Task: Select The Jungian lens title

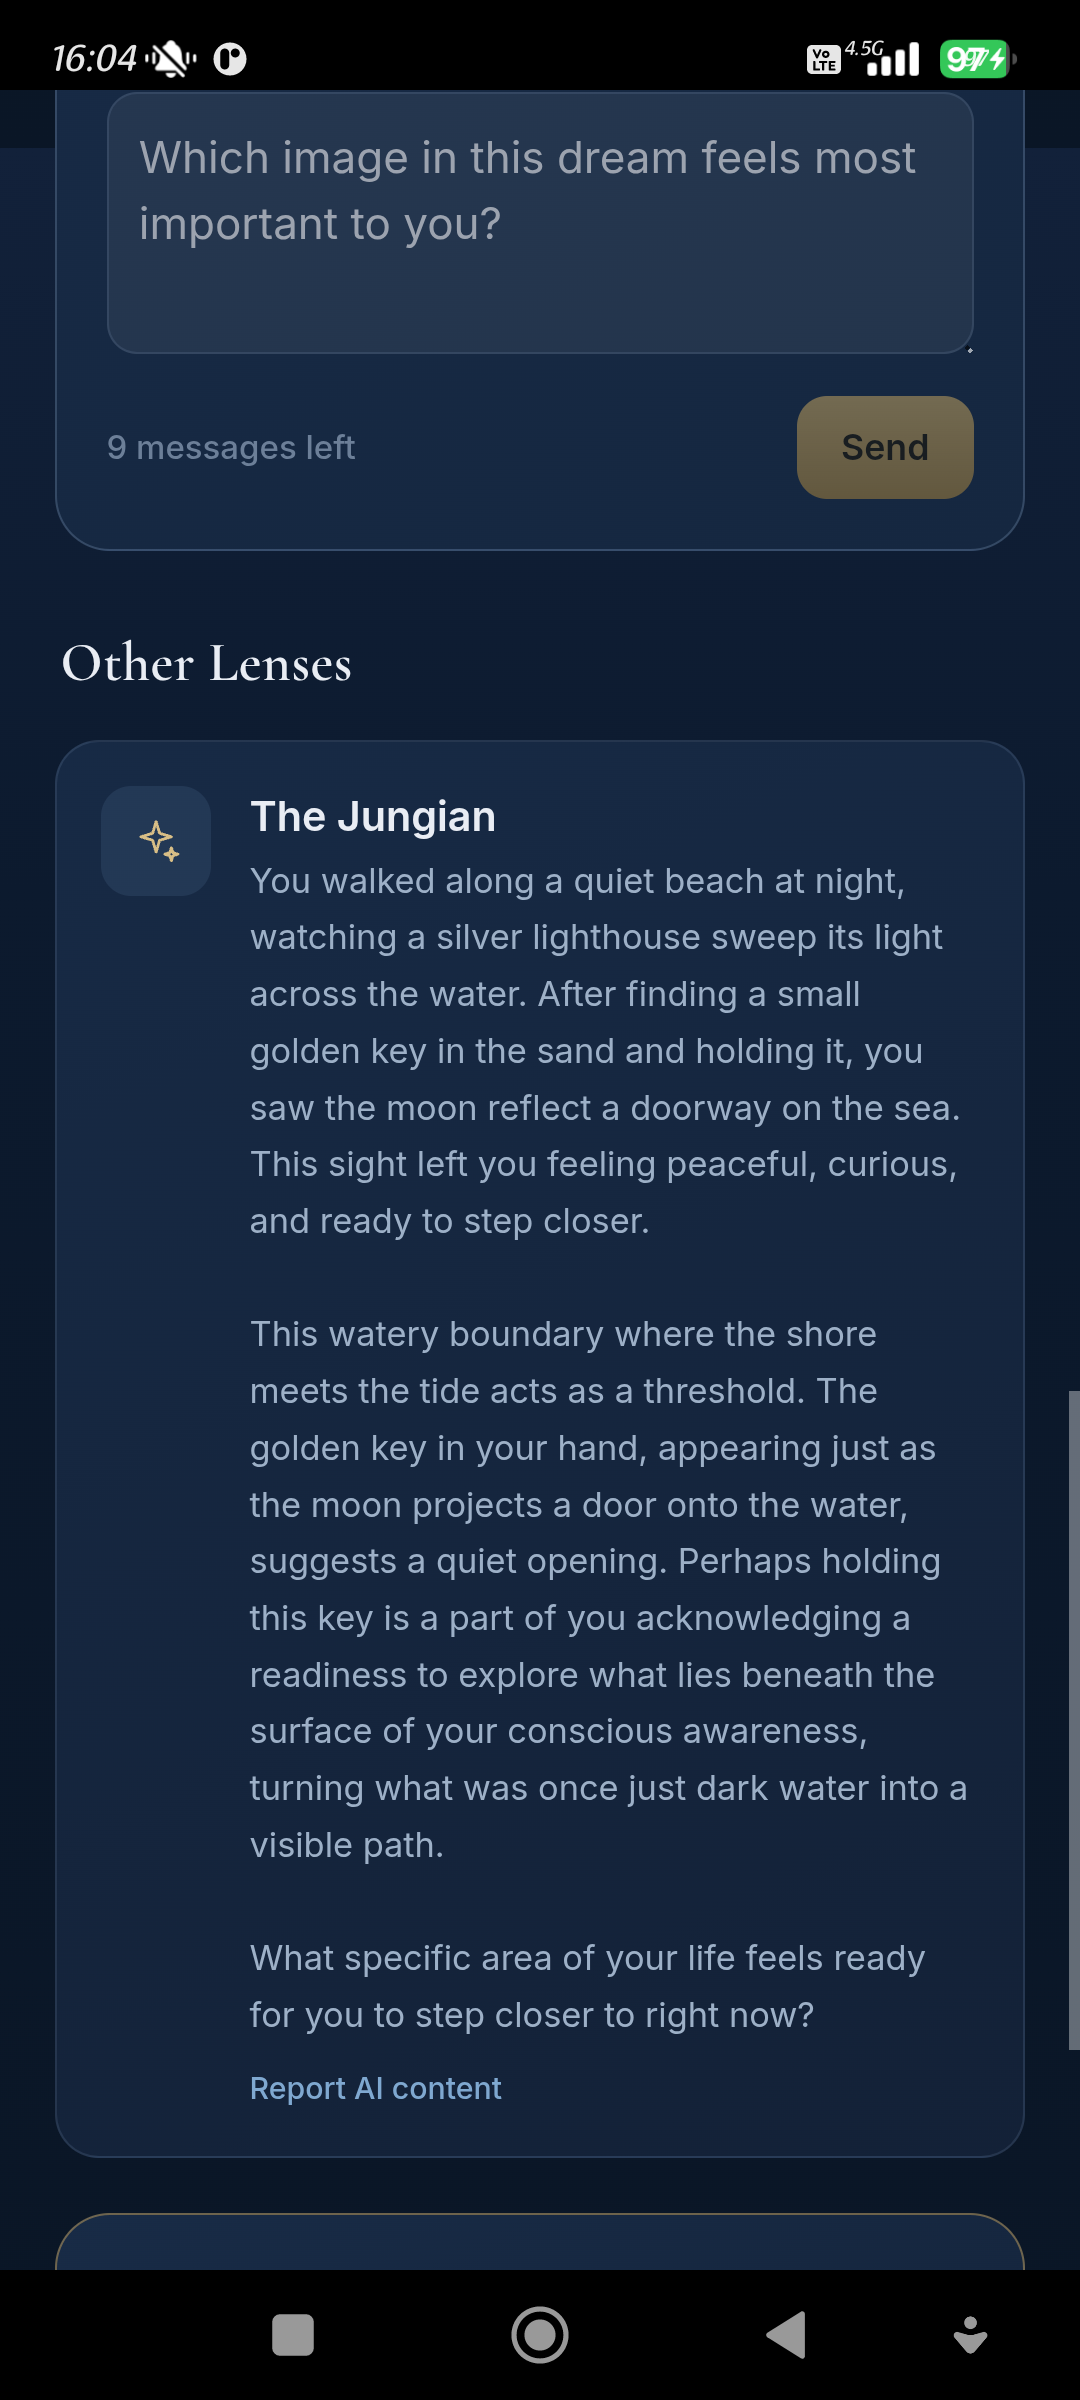Action: tap(373, 816)
